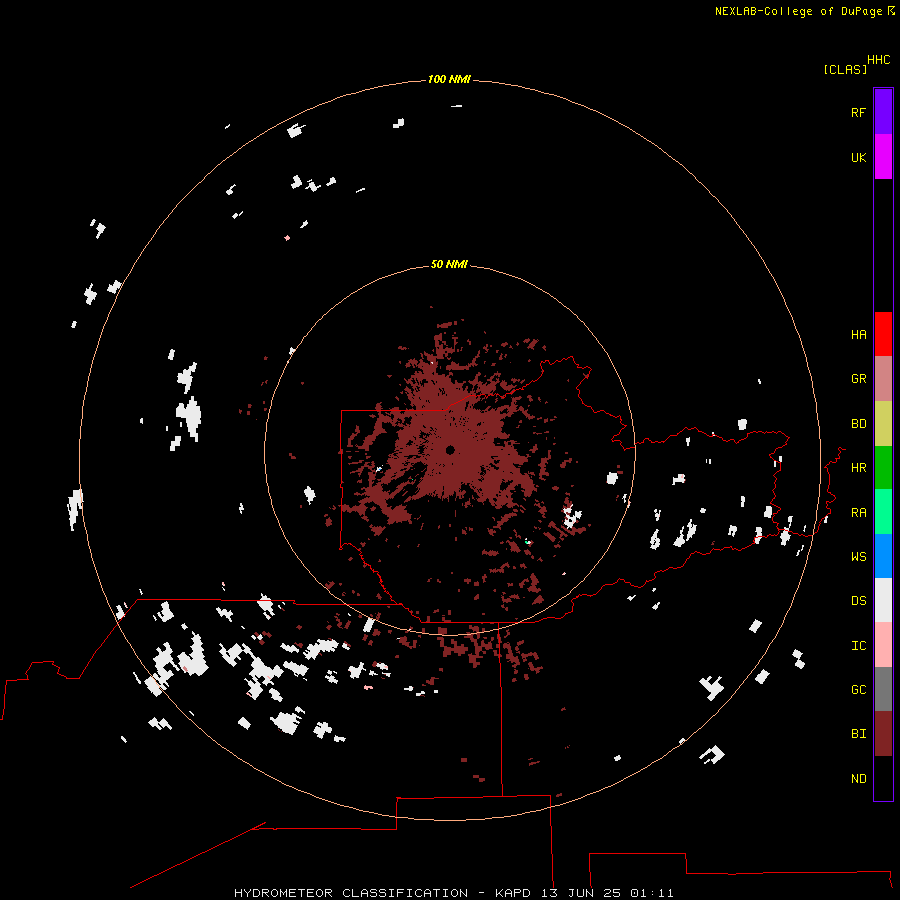Pick the yellow BD legend swatch
The image size is (900, 900).
(883, 423)
